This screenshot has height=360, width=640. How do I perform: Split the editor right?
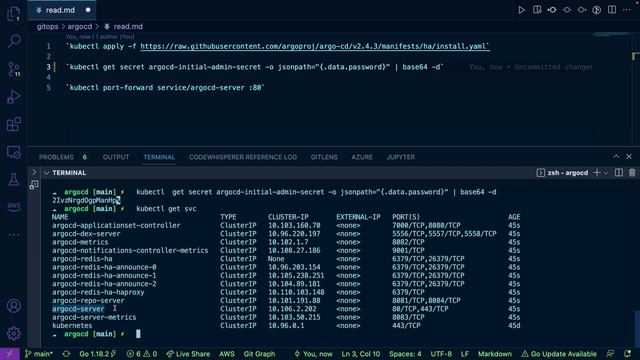point(612,10)
